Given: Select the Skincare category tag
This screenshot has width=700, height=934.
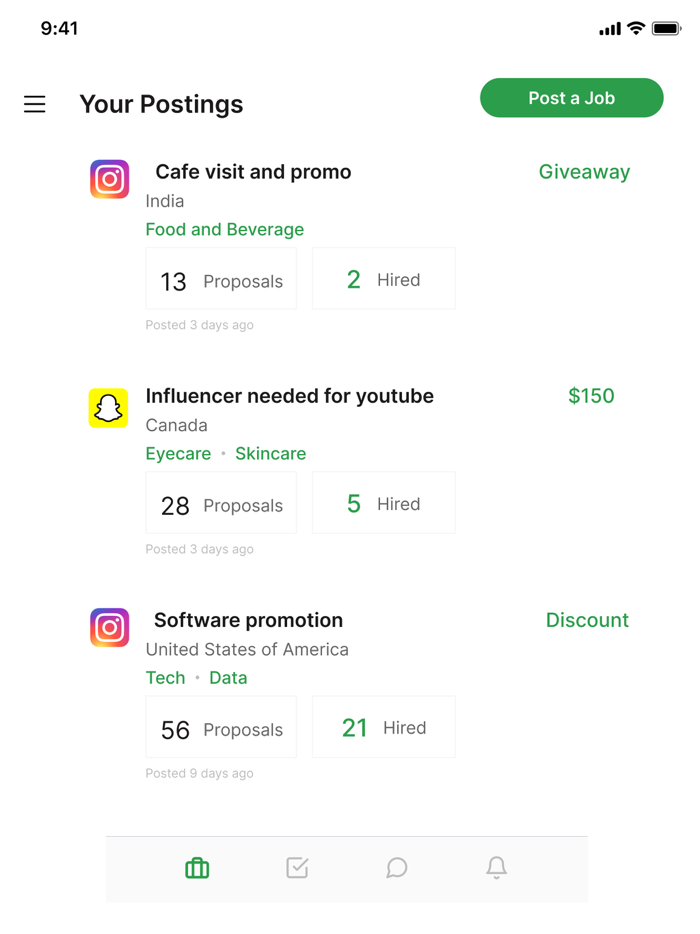Looking at the screenshot, I should pos(270,453).
